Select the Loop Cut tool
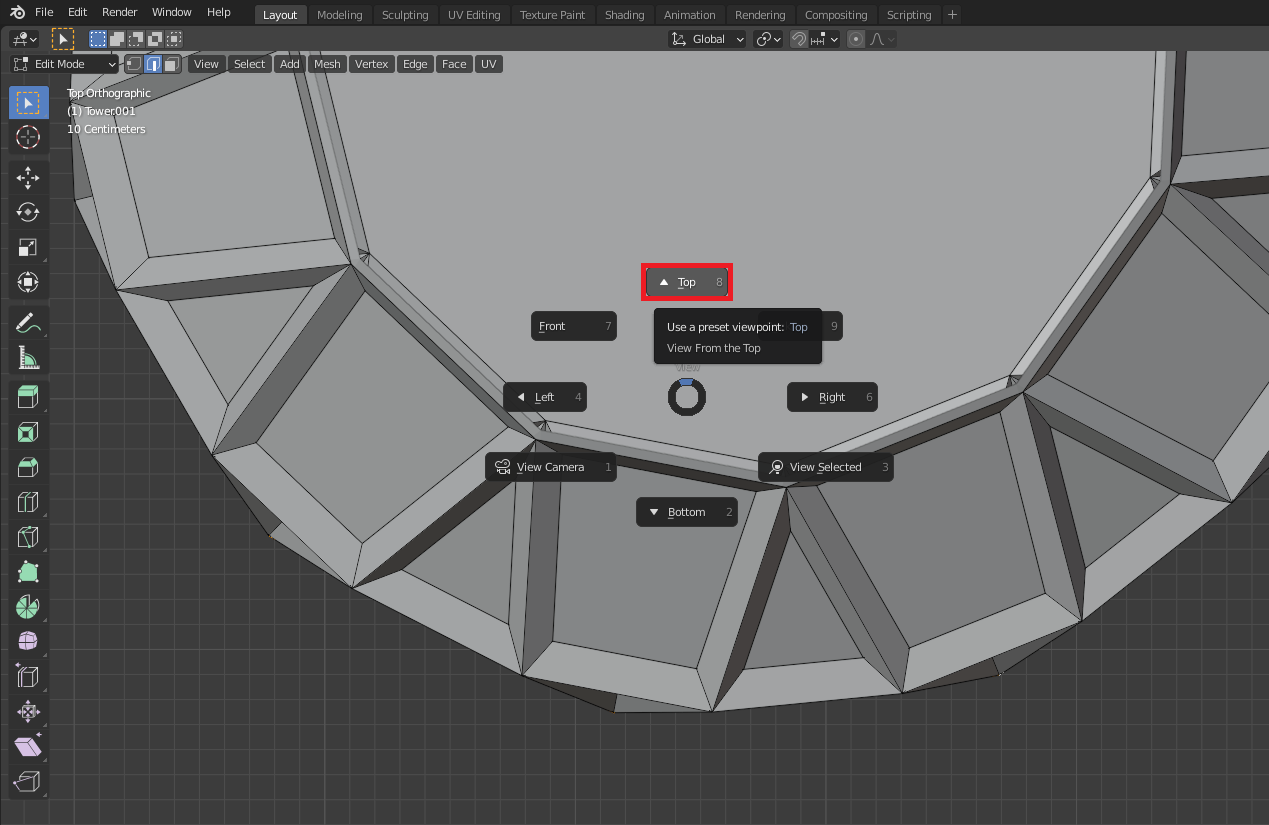 [x=28, y=502]
